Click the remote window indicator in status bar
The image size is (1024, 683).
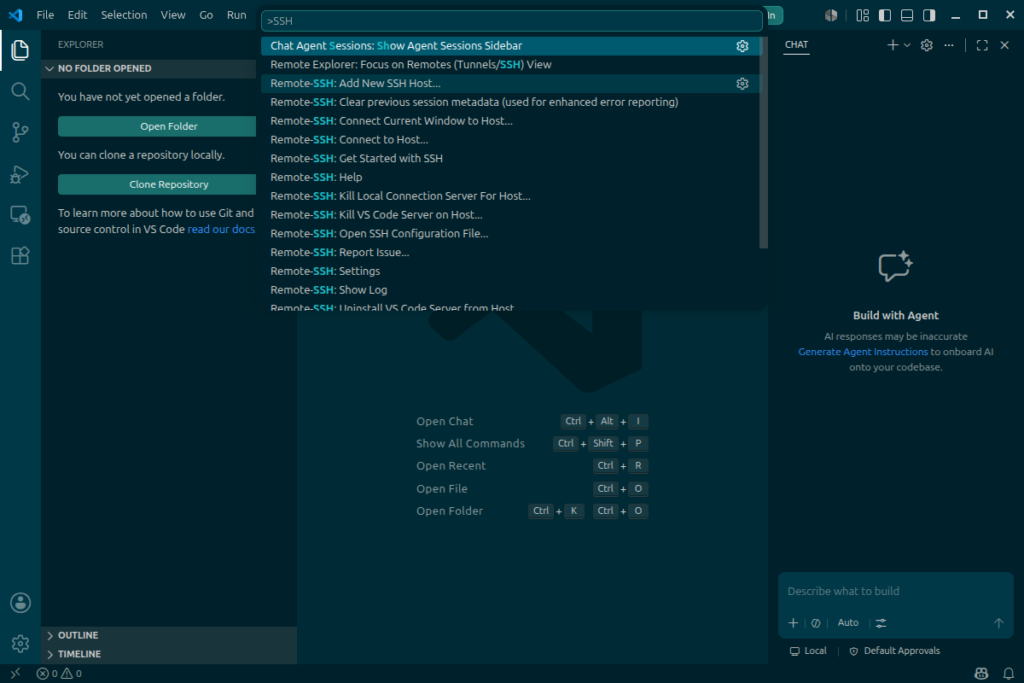(15, 673)
